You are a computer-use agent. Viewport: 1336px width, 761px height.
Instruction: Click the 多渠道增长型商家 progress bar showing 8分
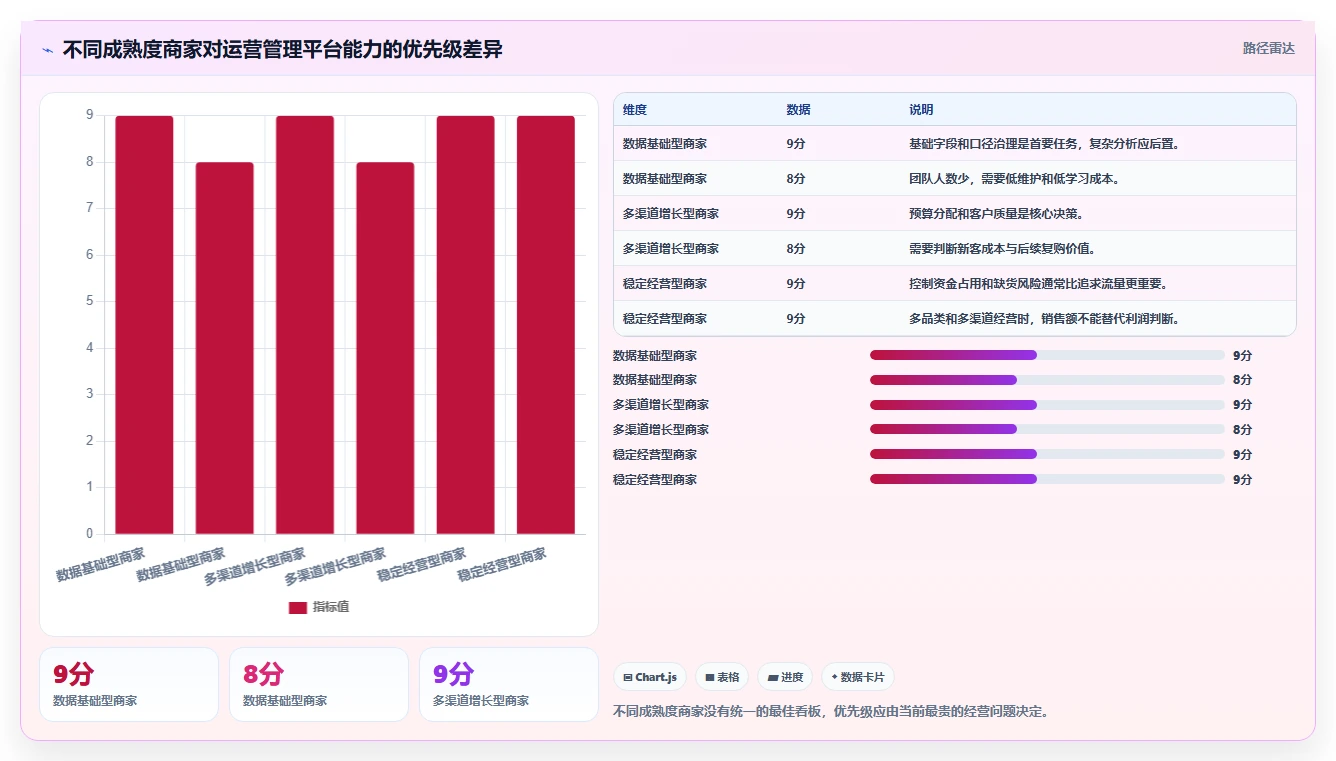pyautogui.click(x=1047, y=430)
